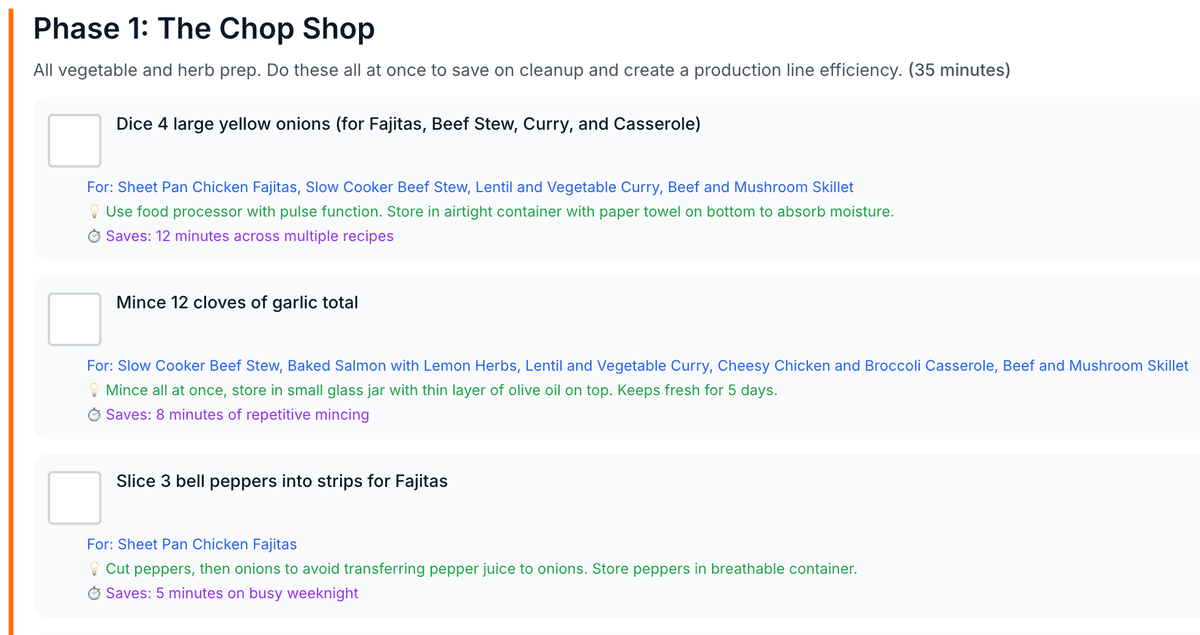The width and height of the screenshot is (1200, 635).
Task: Open the garlic recipe list starting Slow Cooker Beef Stew
Action: coord(637,366)
